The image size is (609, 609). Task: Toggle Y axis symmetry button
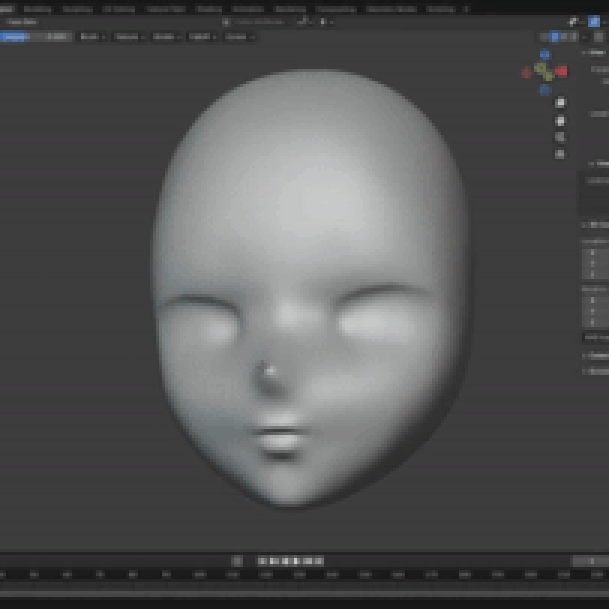tap(564, 37)
